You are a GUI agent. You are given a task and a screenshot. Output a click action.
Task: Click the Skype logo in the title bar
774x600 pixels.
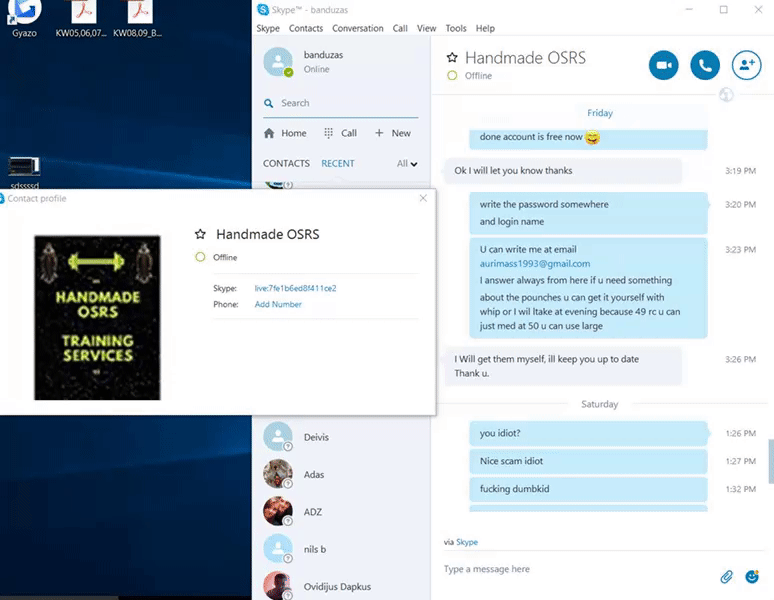(263, 9)
